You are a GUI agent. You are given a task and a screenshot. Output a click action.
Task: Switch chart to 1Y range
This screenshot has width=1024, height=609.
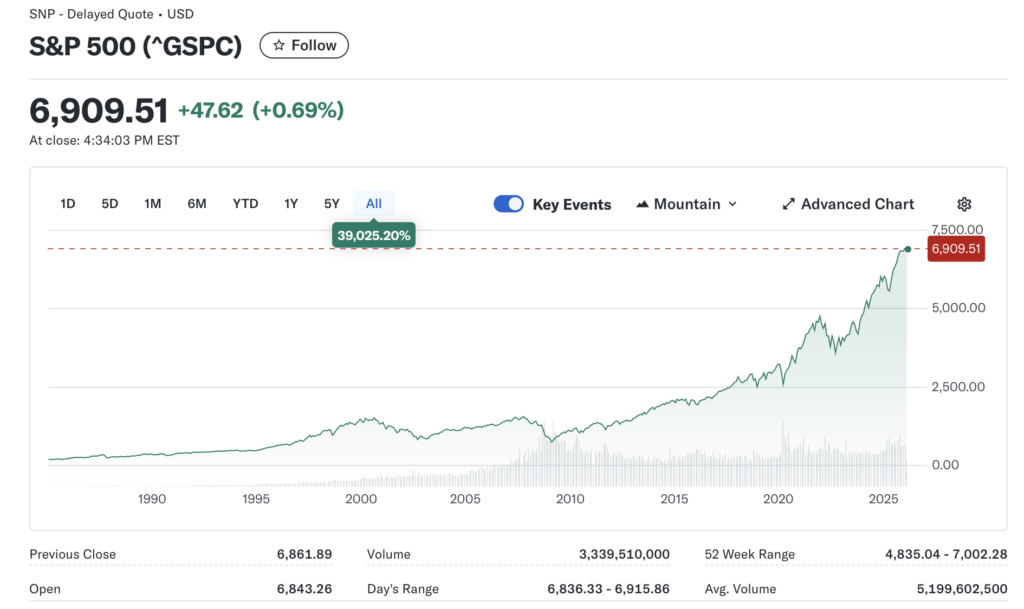tap(291, 204)
